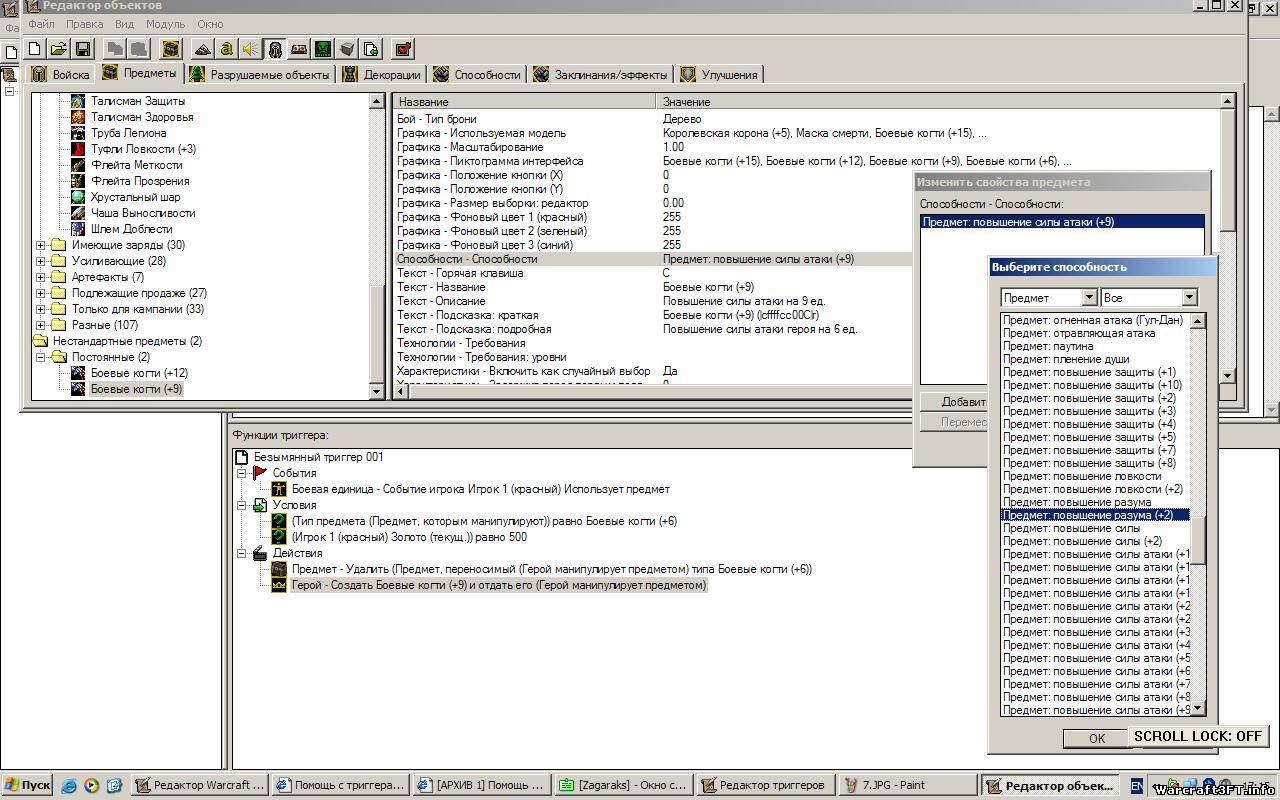Click the Open folder toolbar icon
The width and height of the screenshot is (1280, 800).
tap(59, 49)
